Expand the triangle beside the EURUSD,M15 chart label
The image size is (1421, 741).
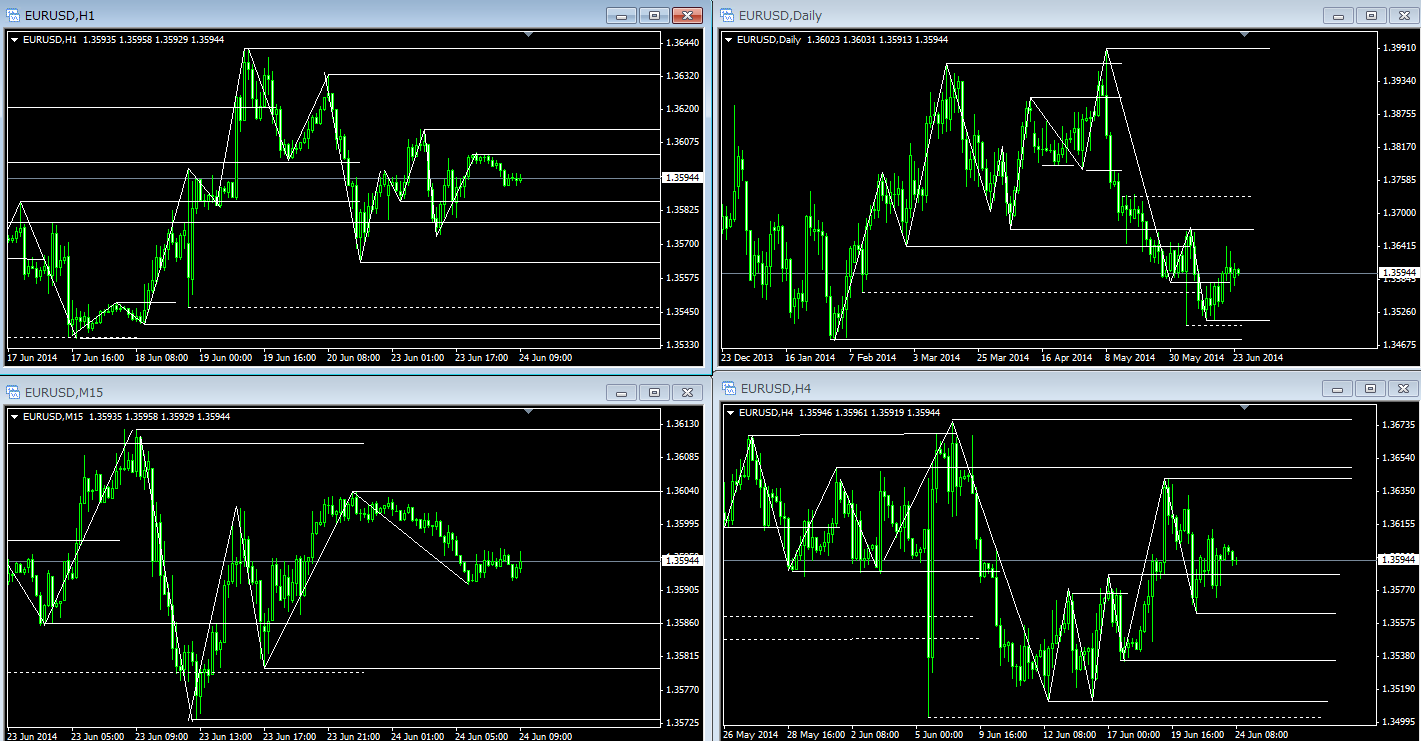pos(14,416)
